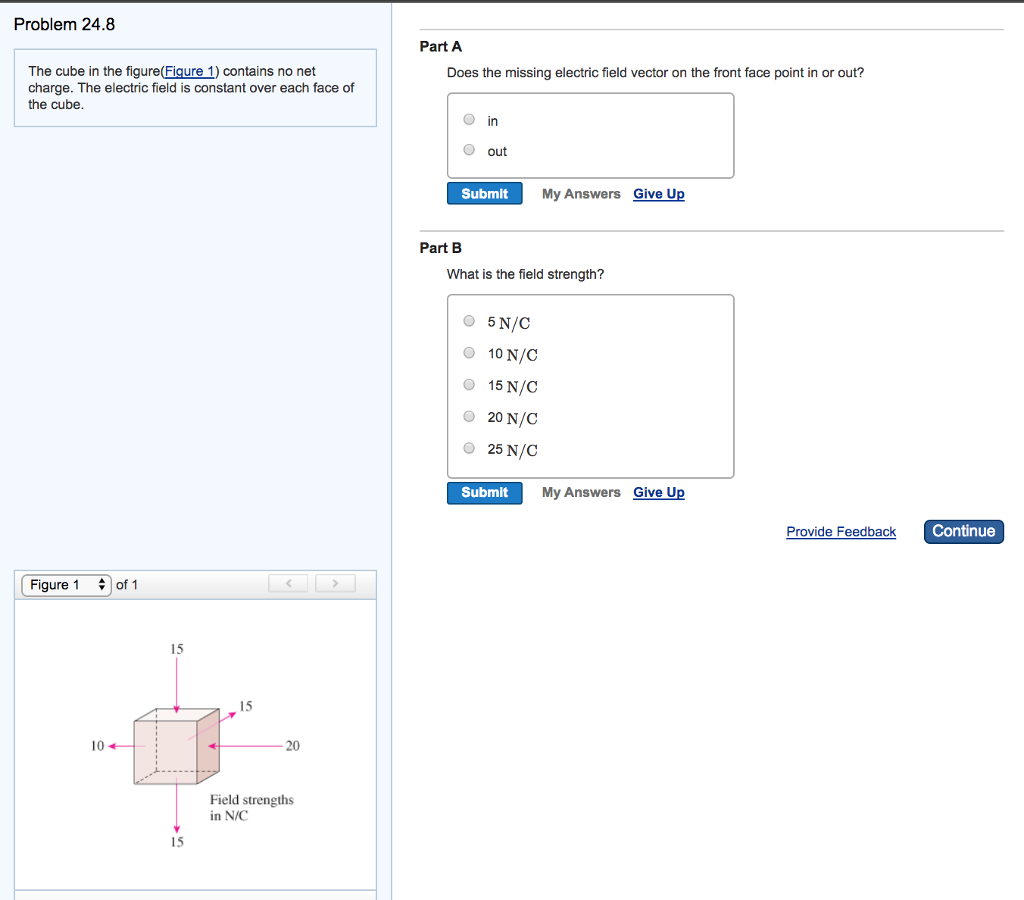Choose 5 N/C as the field strength
This screenshot has width=1024, height=900.
click(468, 320)
